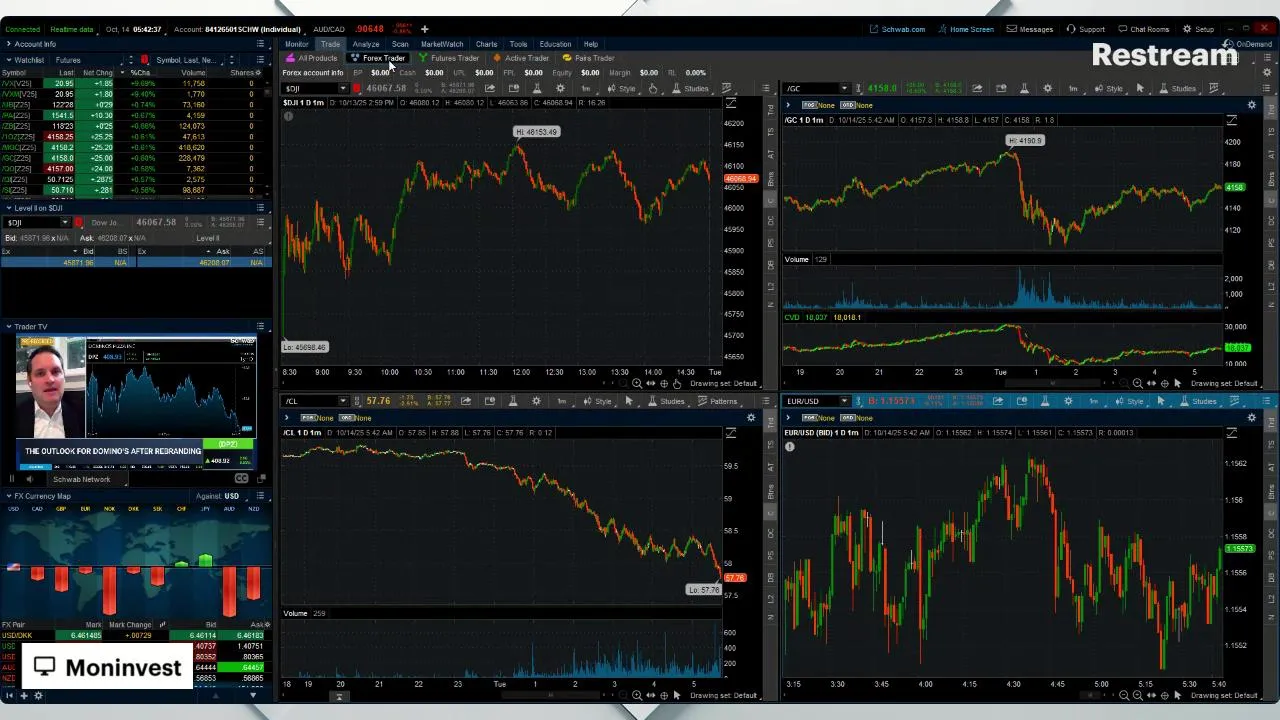Open settings gear on the /CL chart toolbar
The image size is (1280, 720).
pos(536,401)
